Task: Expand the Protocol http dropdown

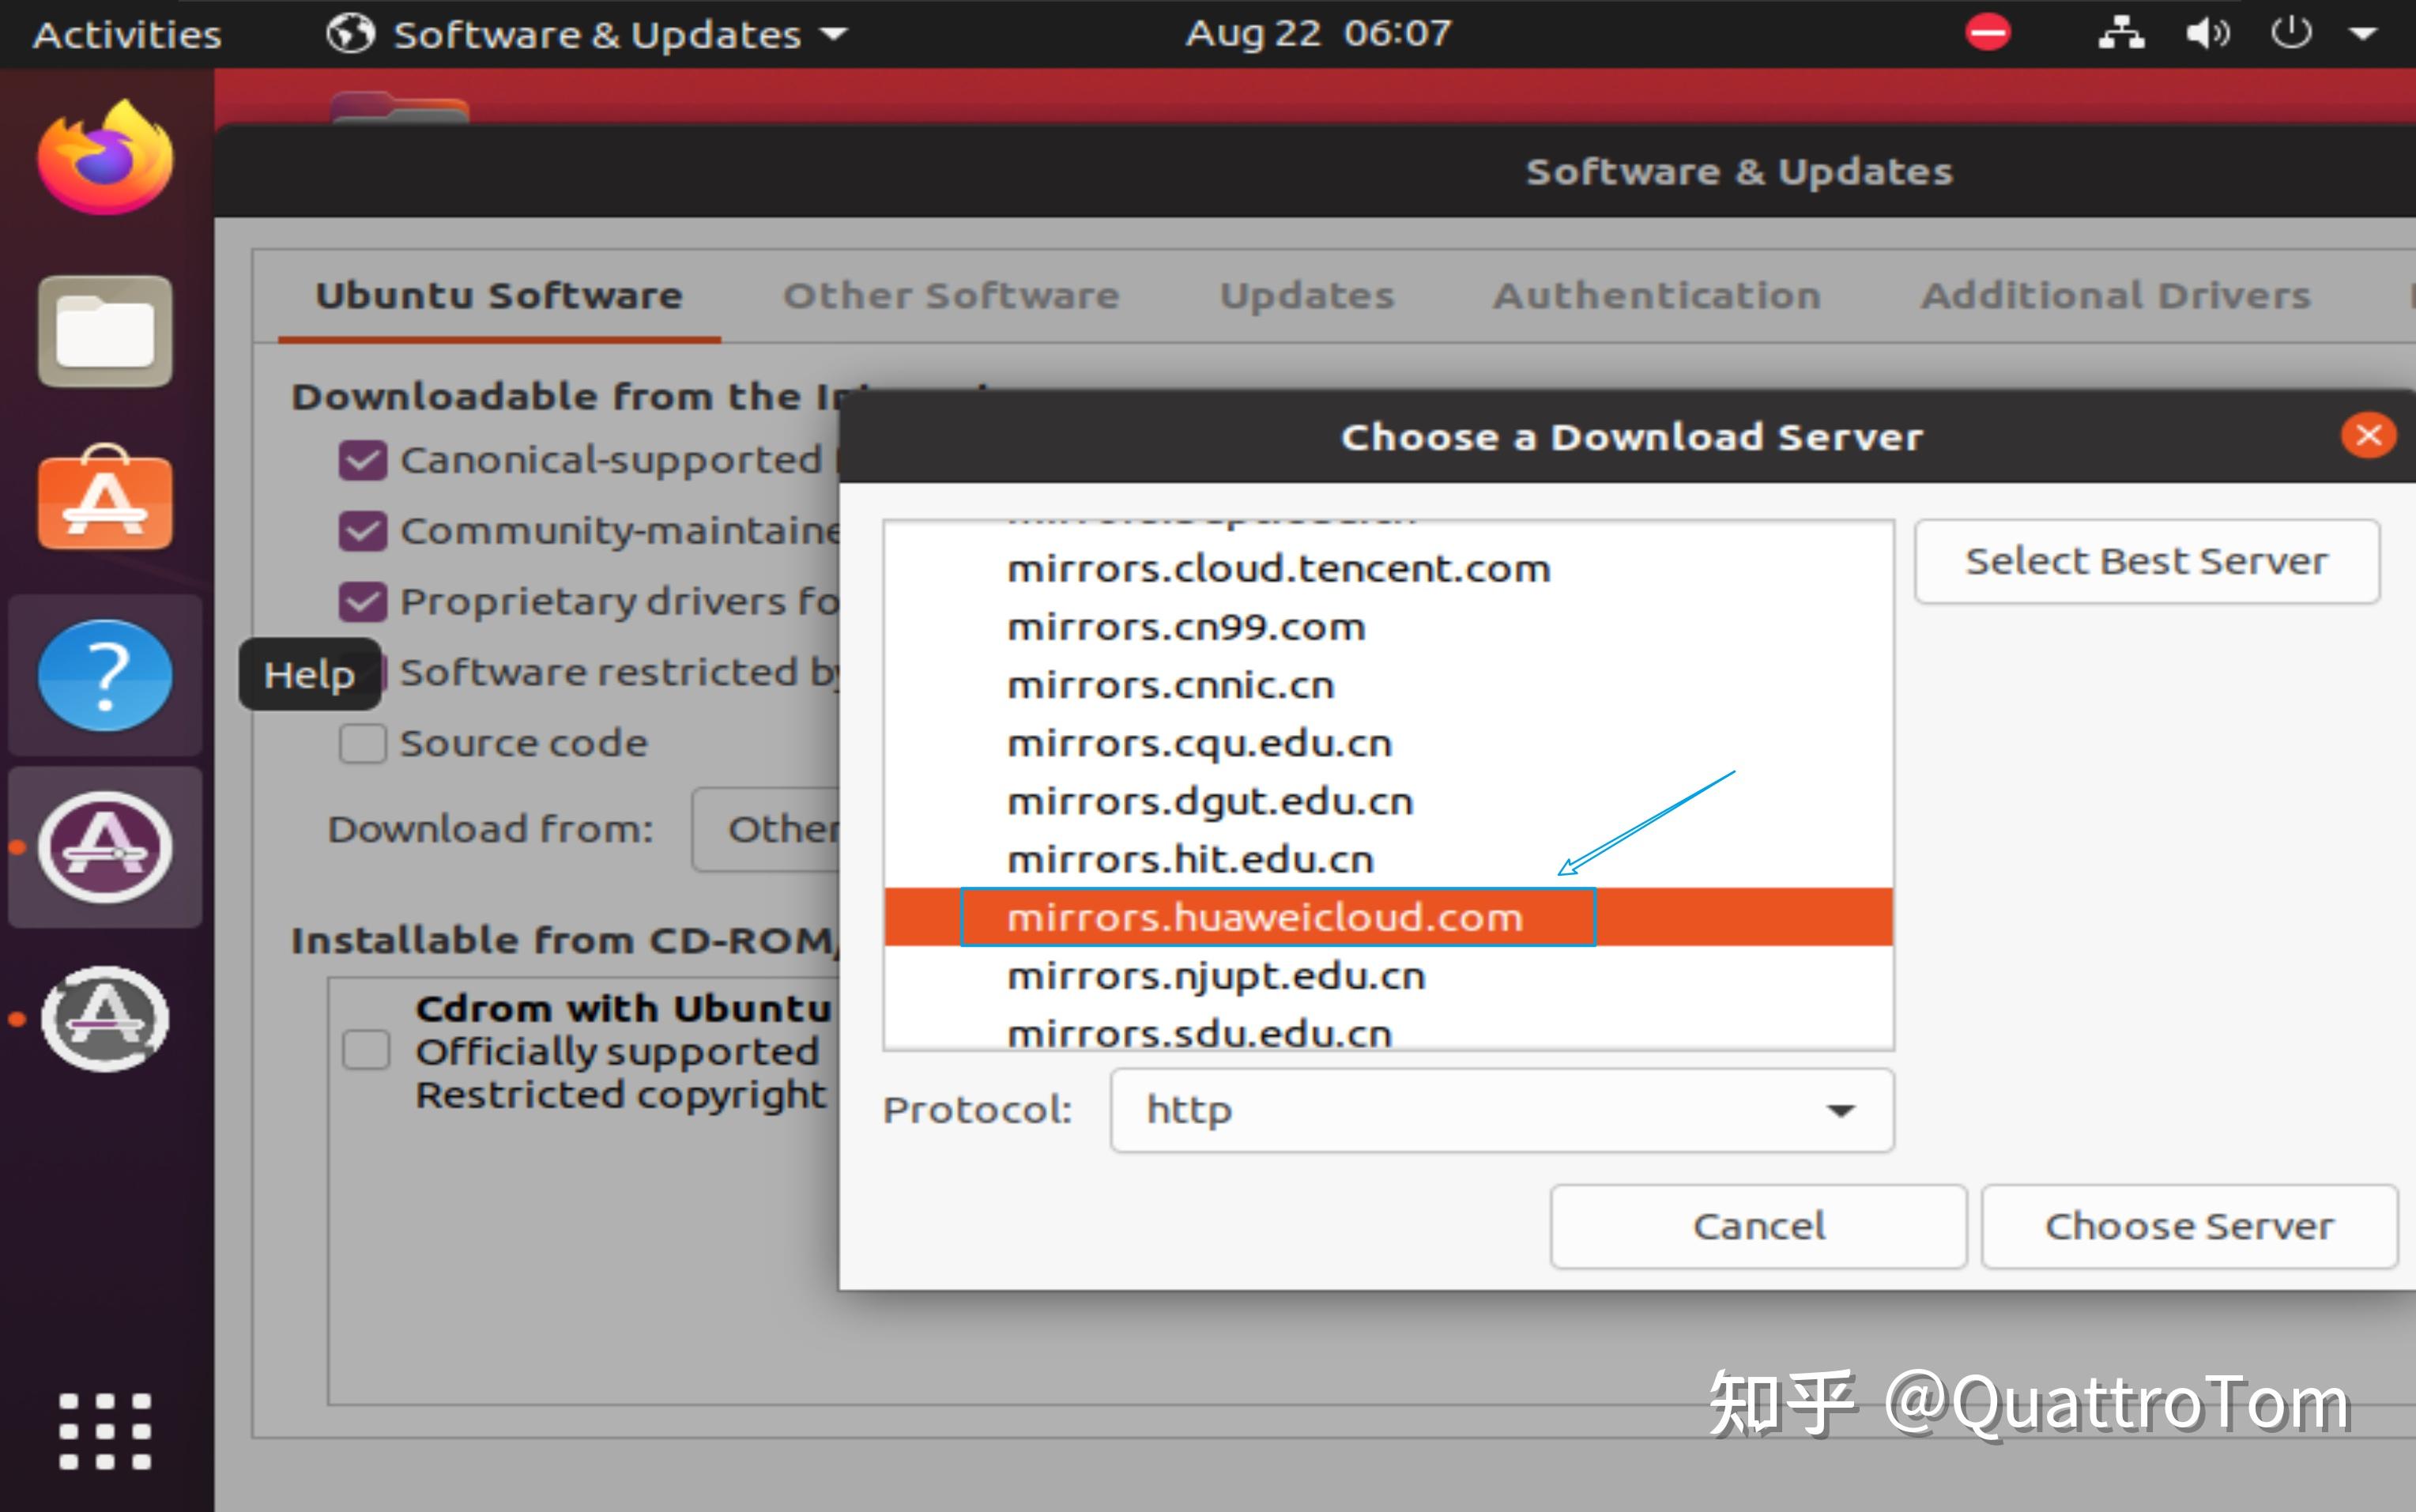Action: [1501, 1111]
